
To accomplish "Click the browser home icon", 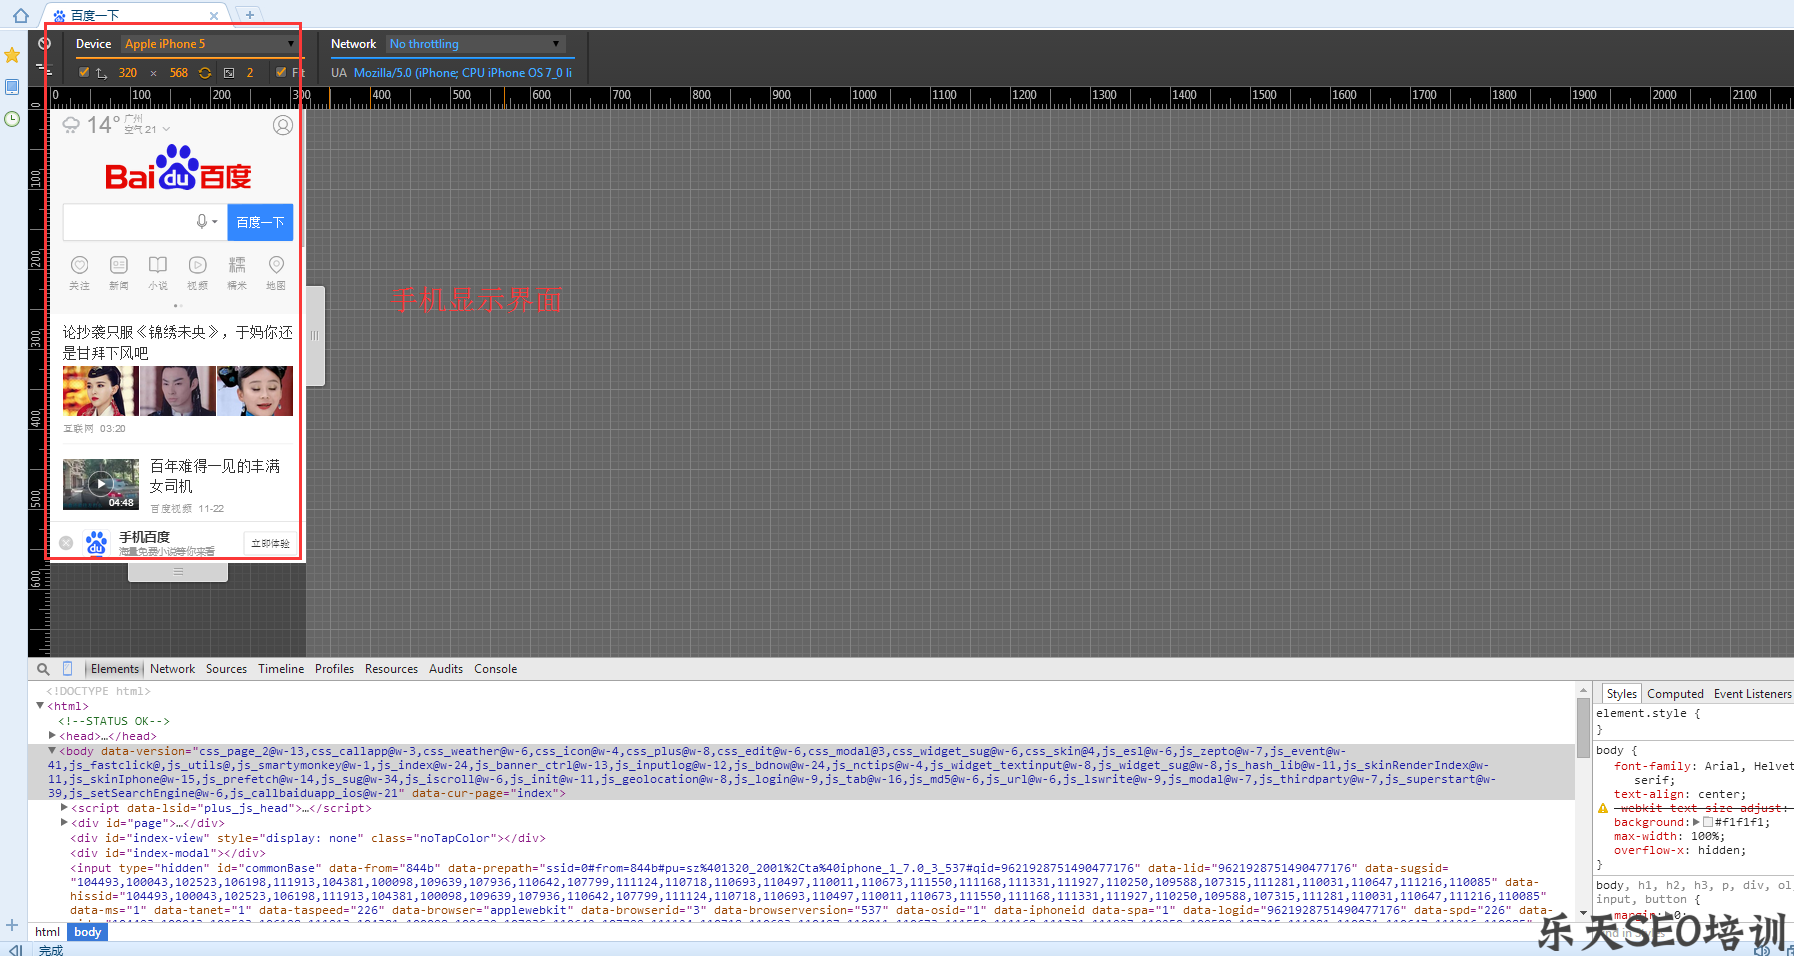I will point(20,15).
